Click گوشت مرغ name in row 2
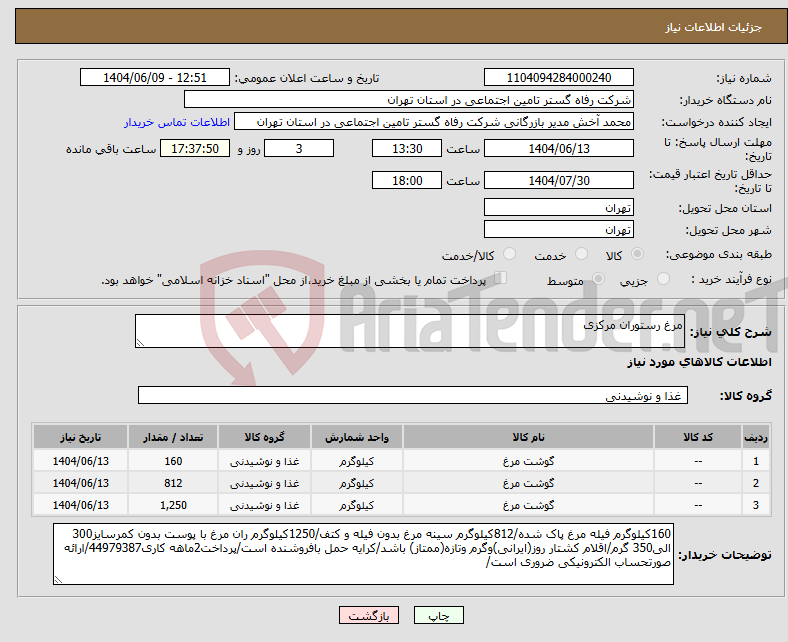 click(x=528, y=483)
